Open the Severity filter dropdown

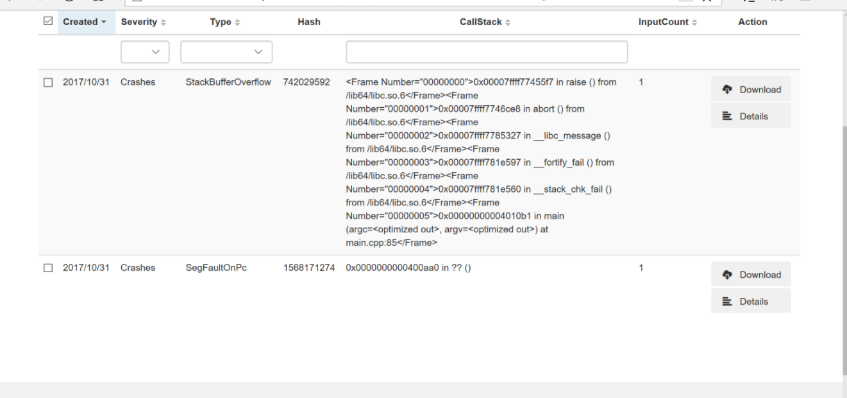click(x=145, y=52)
